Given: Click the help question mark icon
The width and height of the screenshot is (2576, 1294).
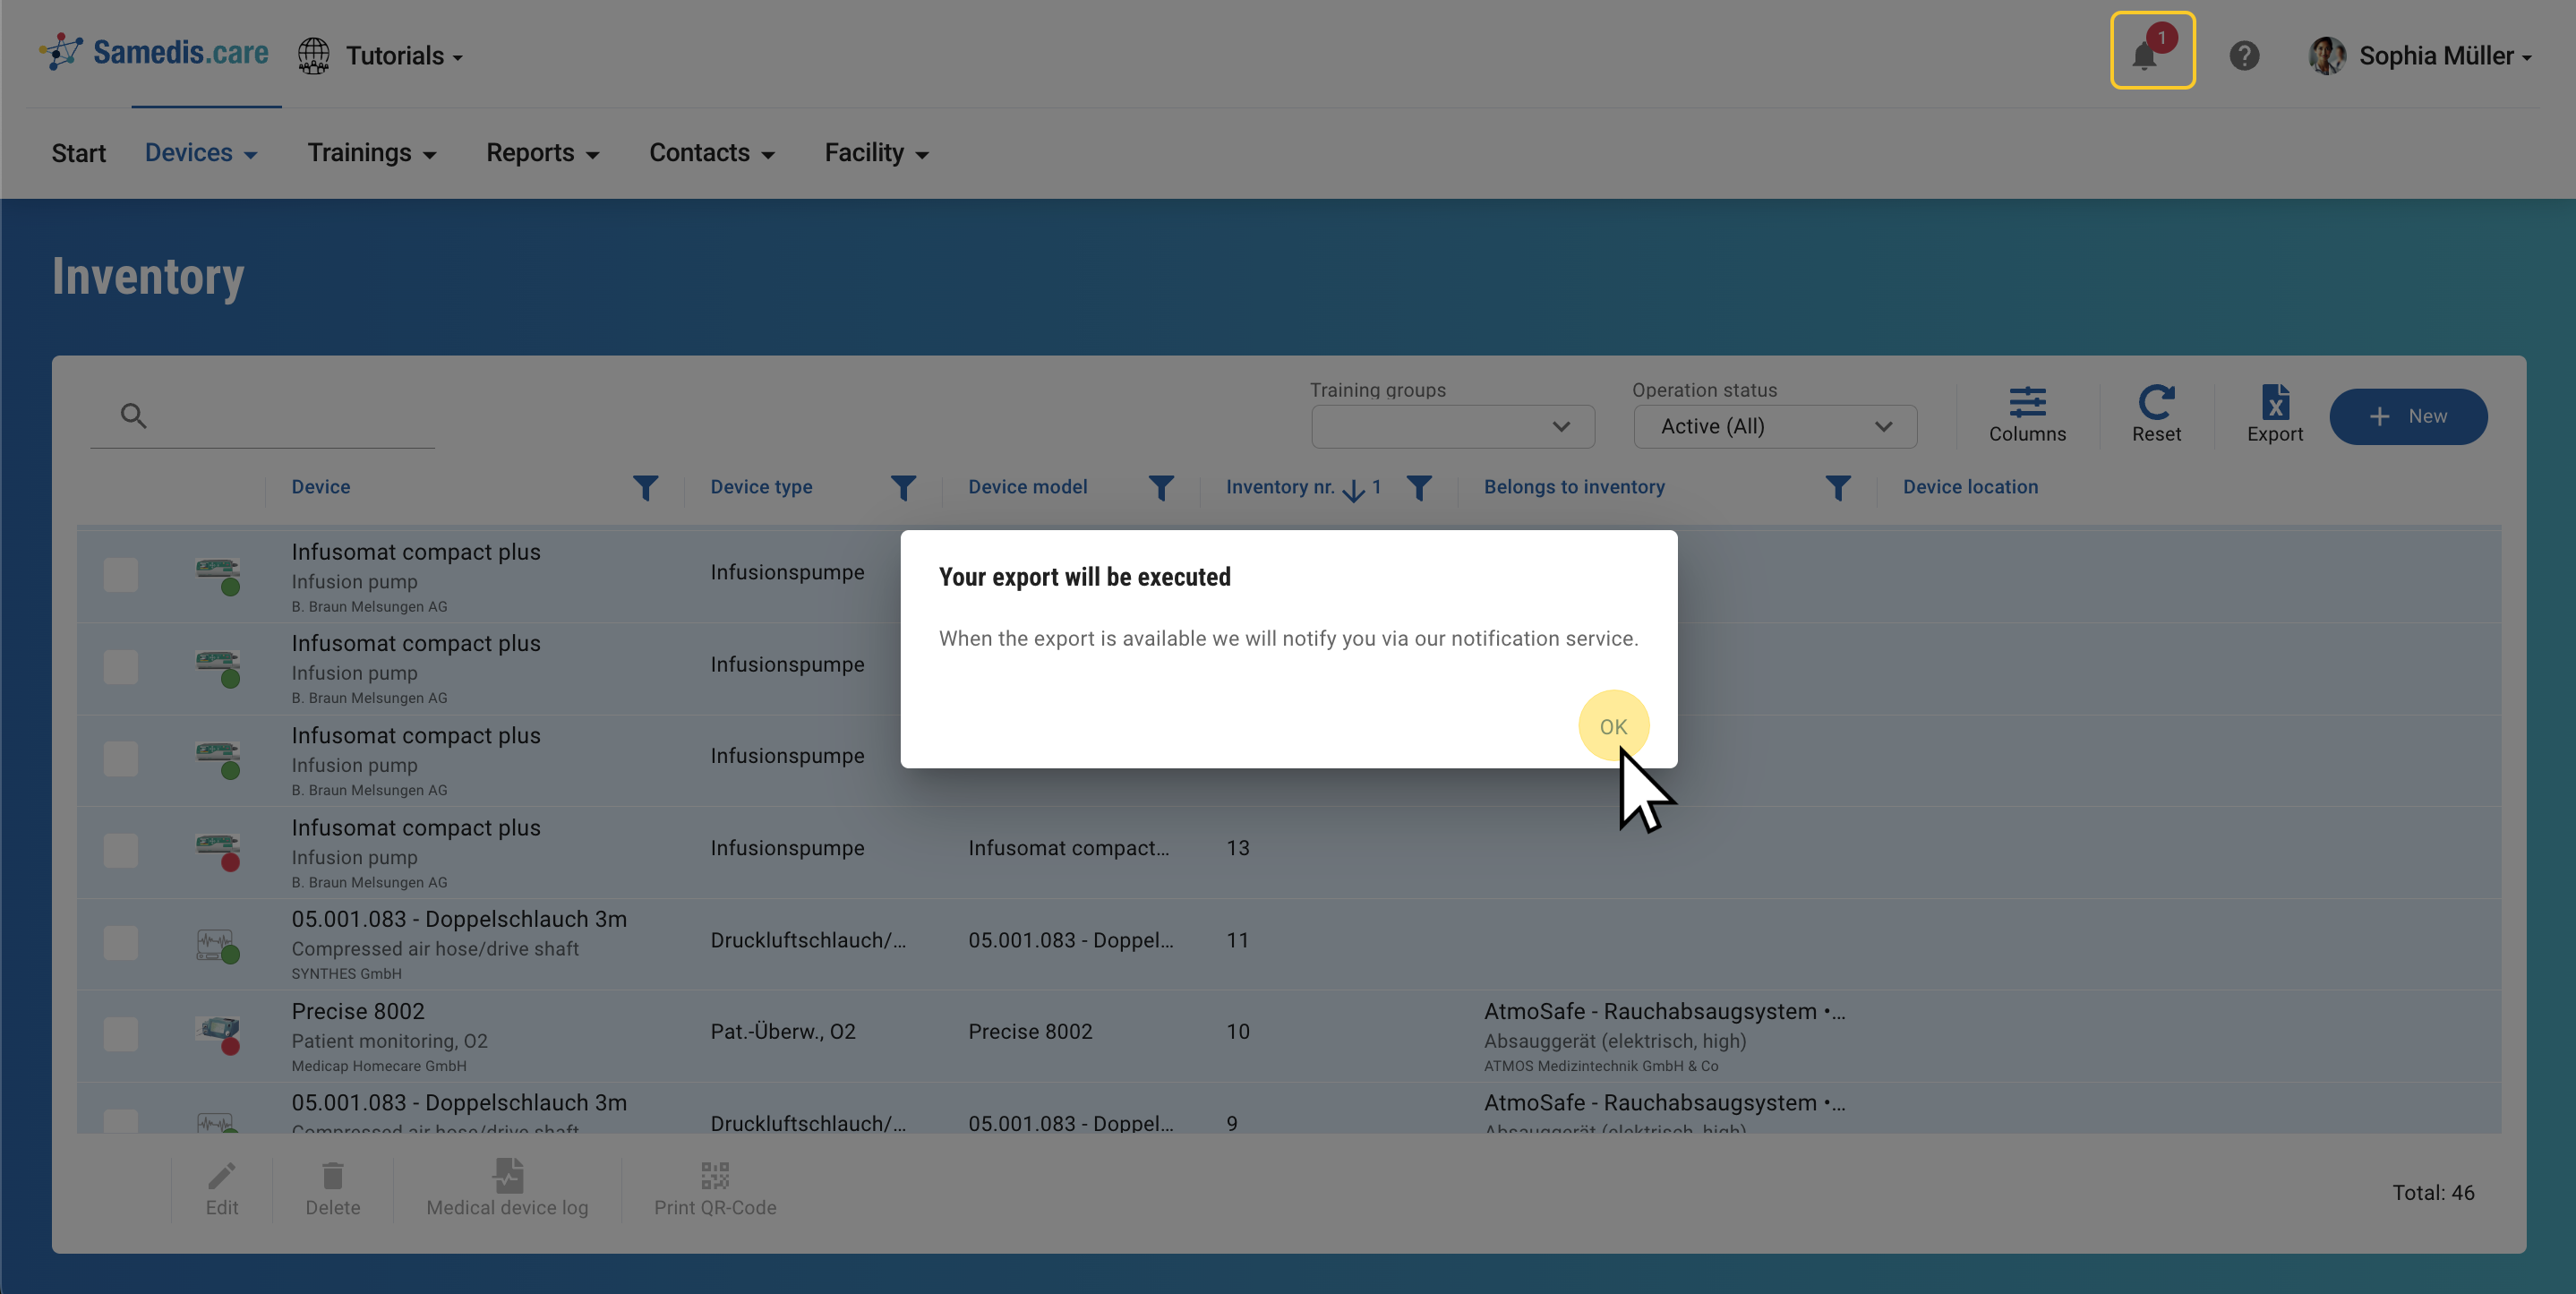Looking at the screenshot, I should click(2243, 55).
